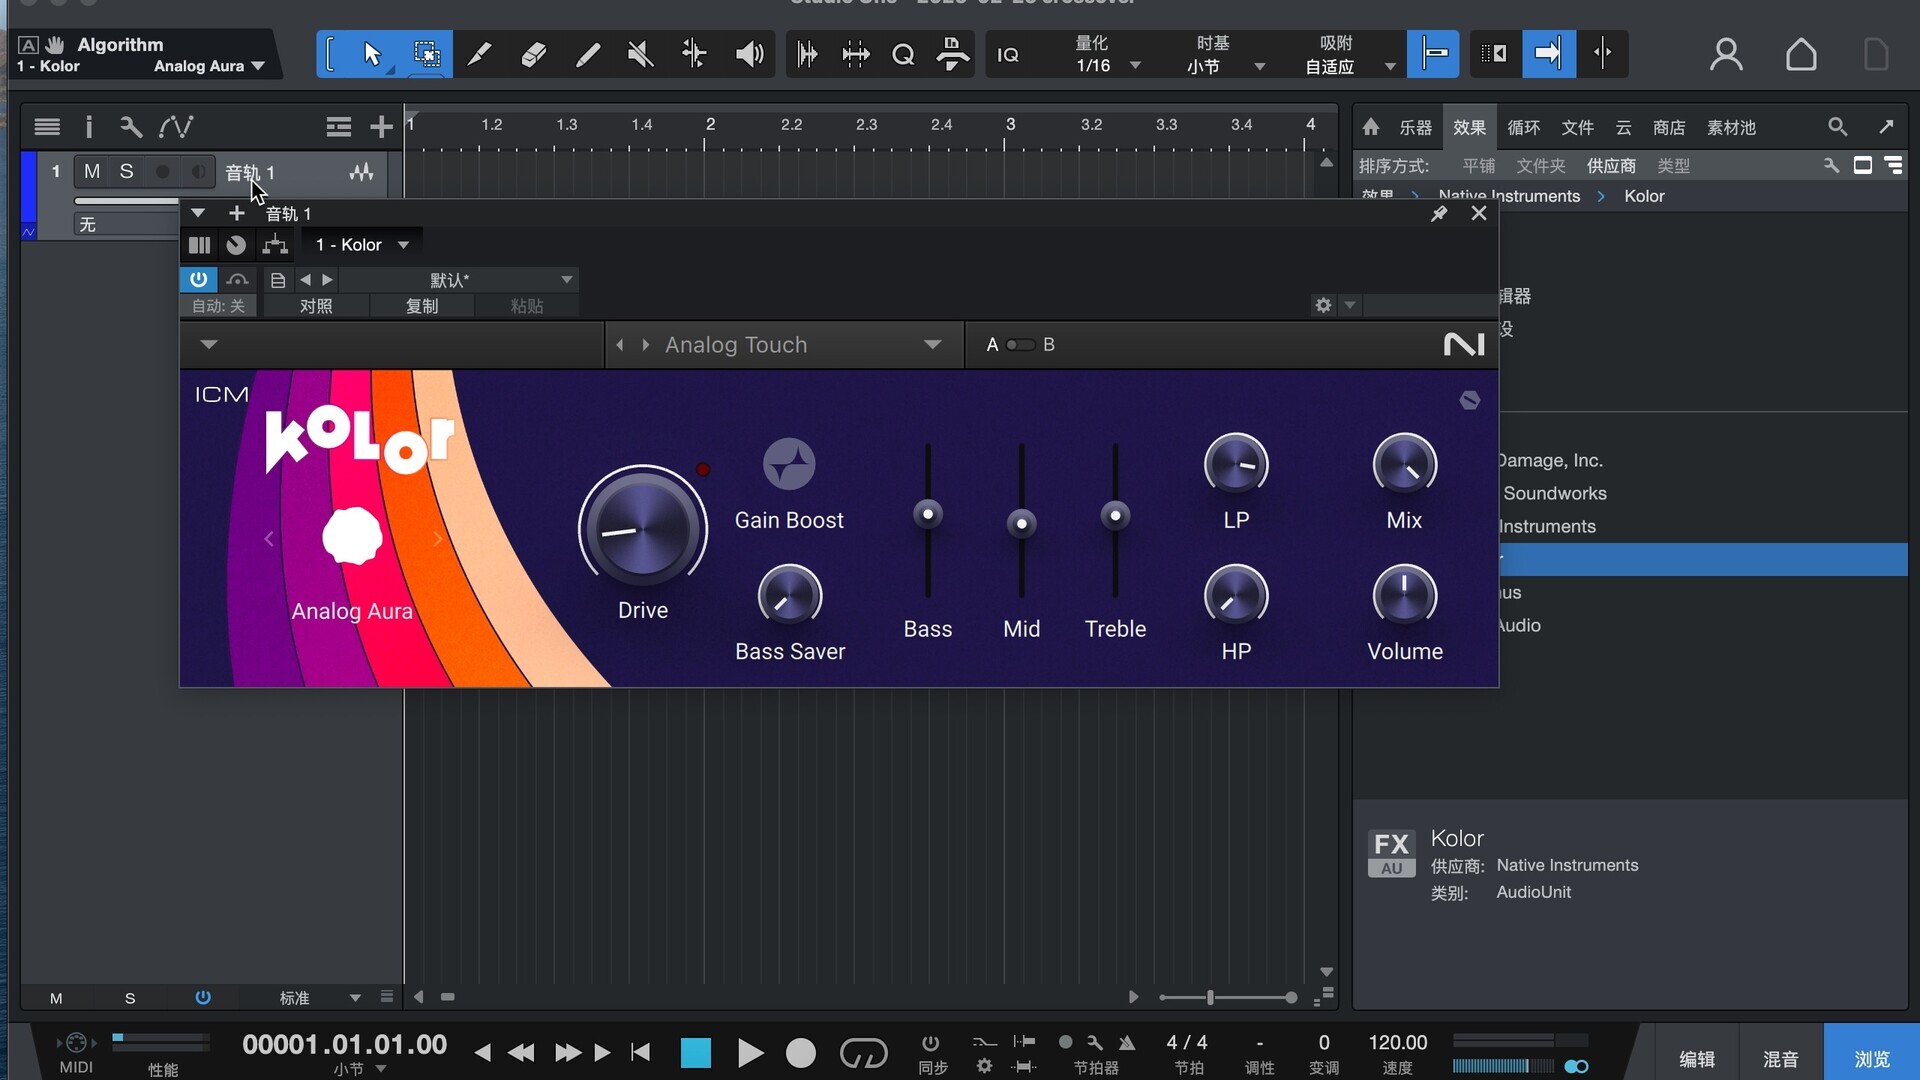Select the Split knife tool
The height and width of the screenshot is (1080, 1920).
[480, 54]
